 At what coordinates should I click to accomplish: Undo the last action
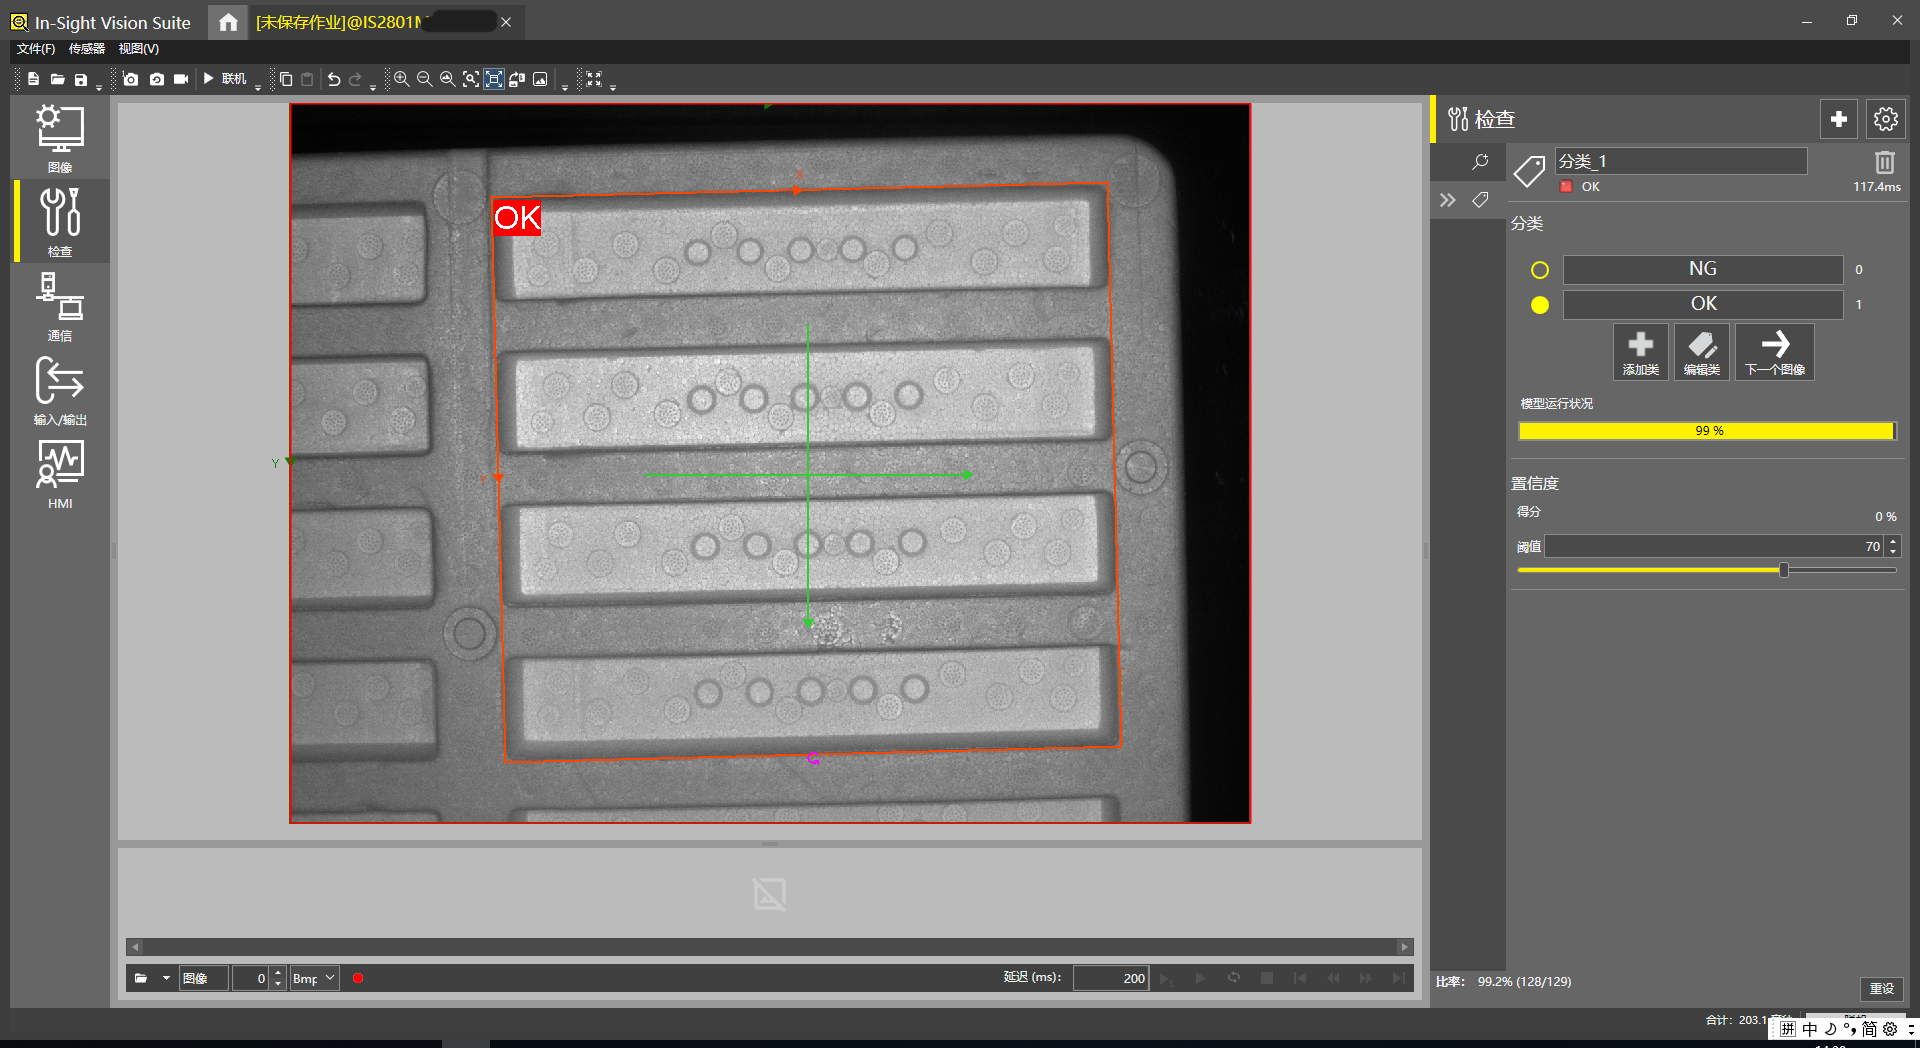click(x=334, y=79)
